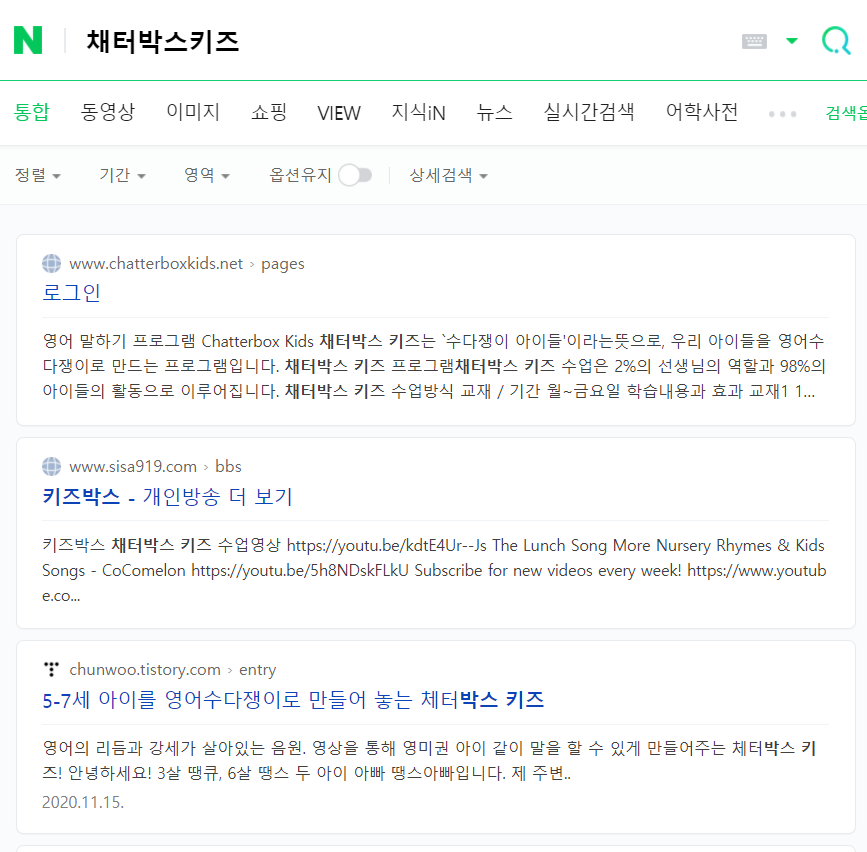The height and width of the screenshot is (852, 867).
Task: Click the snippet starting 영어의 리듬과 강세가
Action: (x=430, y=761)
